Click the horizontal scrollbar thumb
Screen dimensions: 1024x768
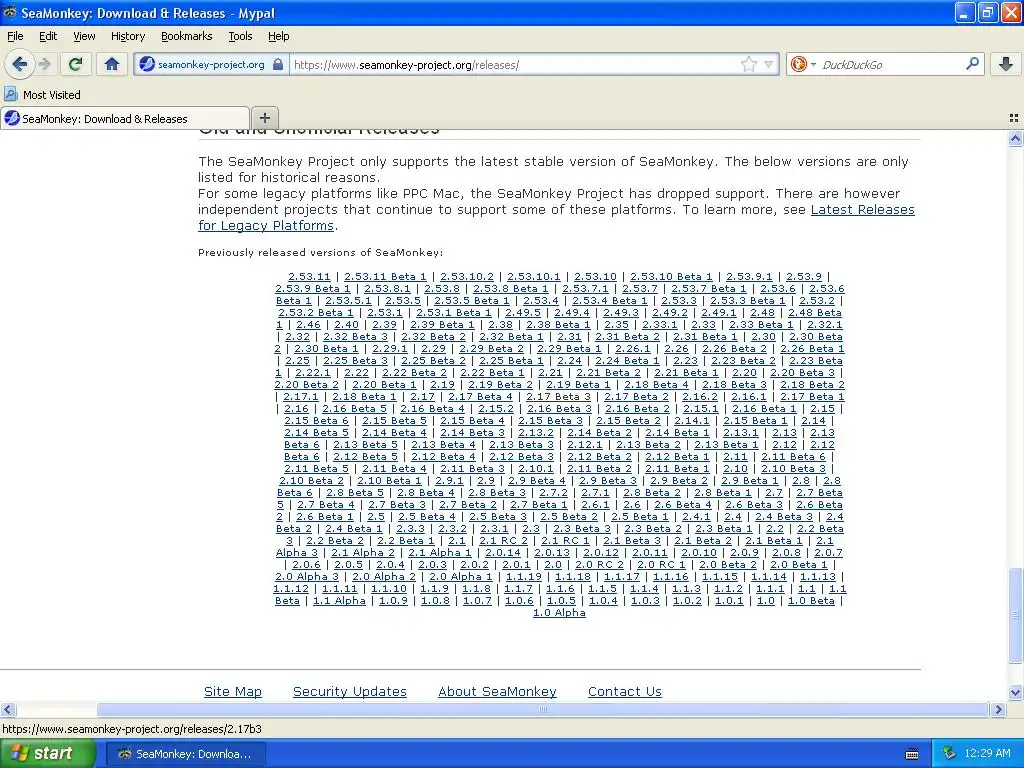click(x=543, y=709)
